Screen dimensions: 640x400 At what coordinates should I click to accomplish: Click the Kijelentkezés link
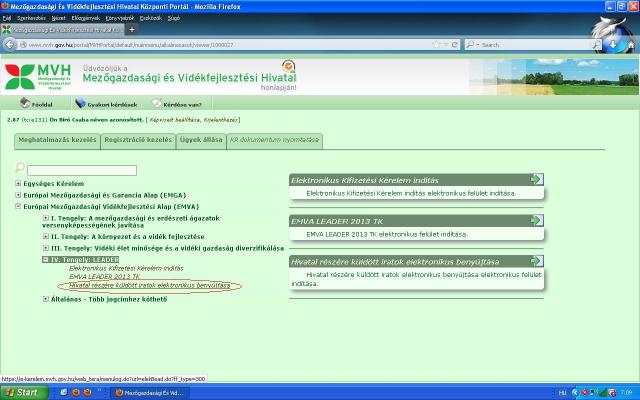[x=220, y=120]
